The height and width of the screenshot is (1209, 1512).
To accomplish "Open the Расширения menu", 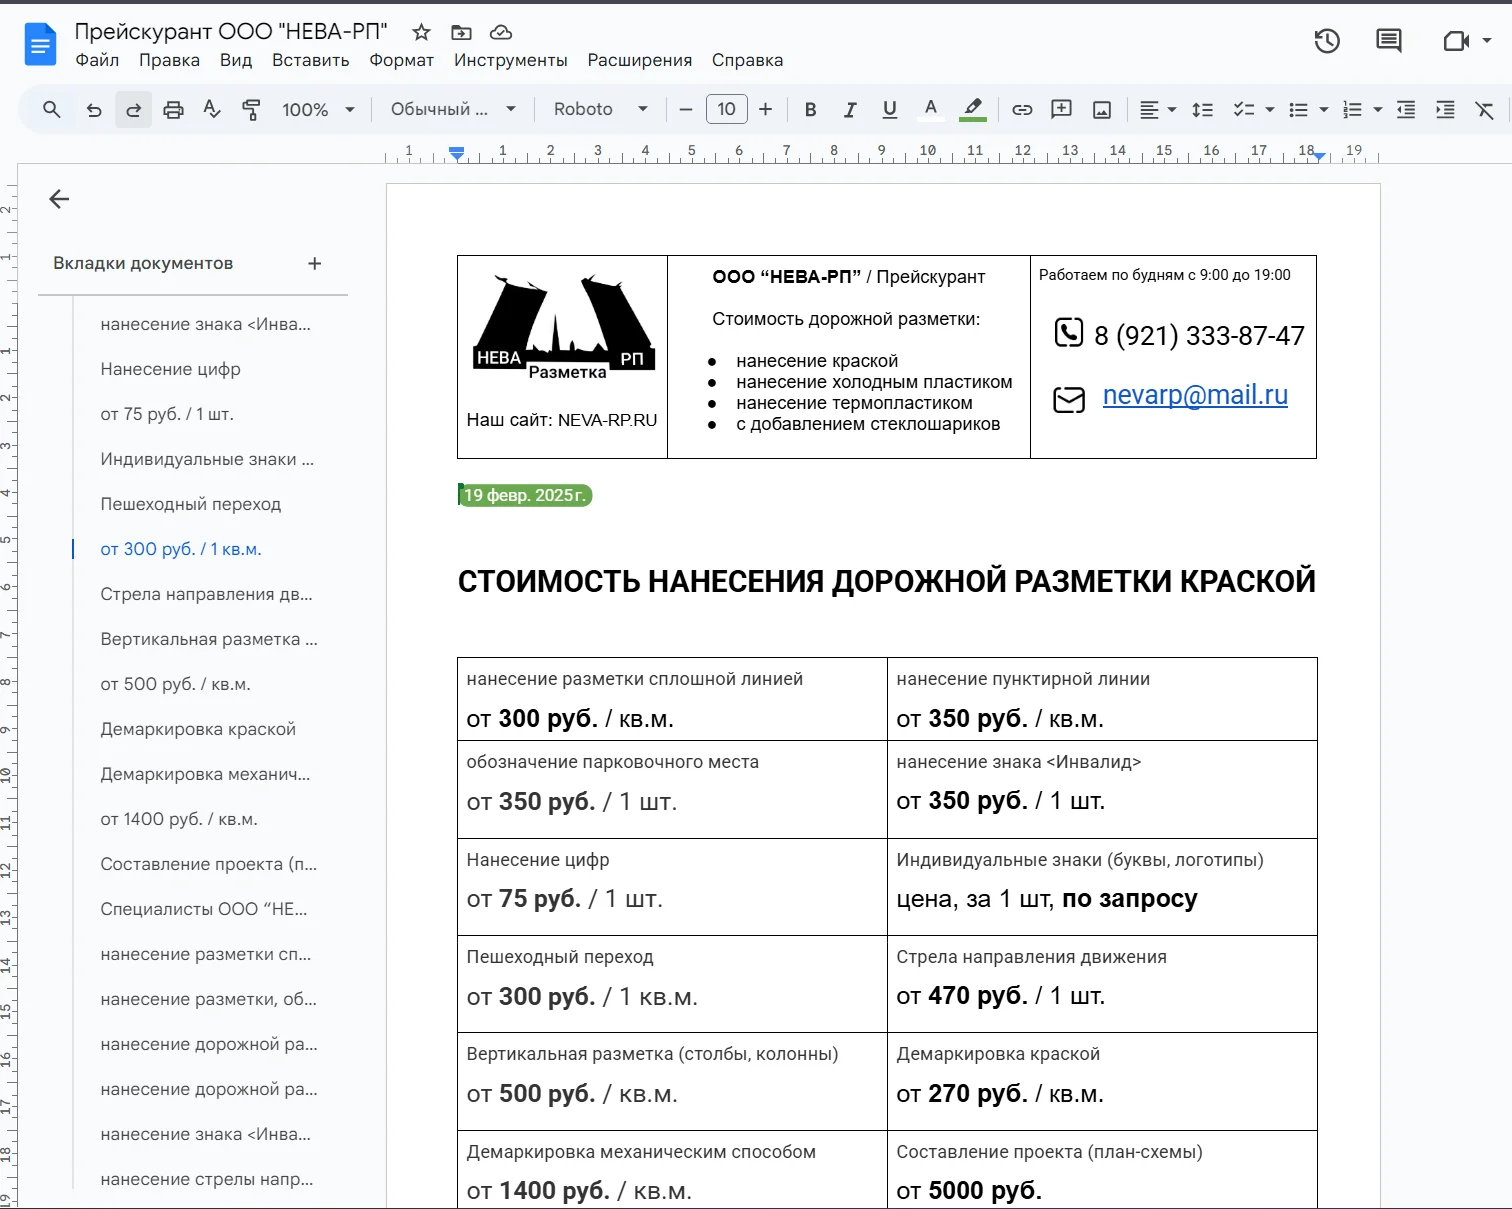I will tap(640, 60).
